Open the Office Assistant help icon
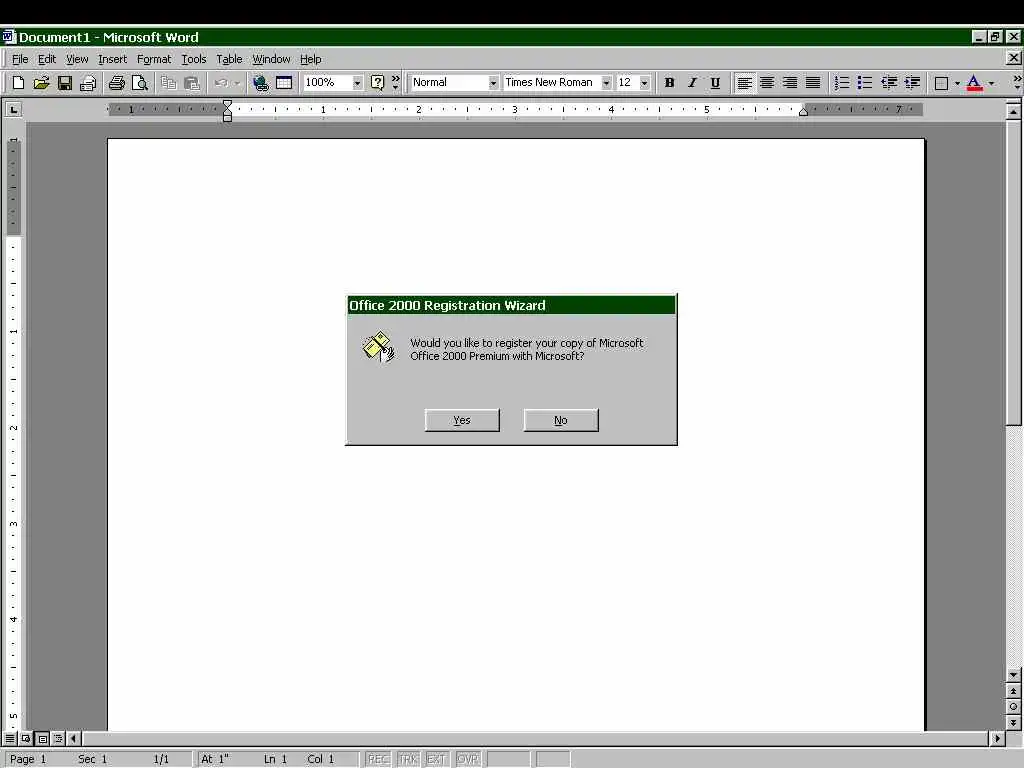The width and height of the screenshot is (1024, 768). pyautogui.click(x=377, y=83)
